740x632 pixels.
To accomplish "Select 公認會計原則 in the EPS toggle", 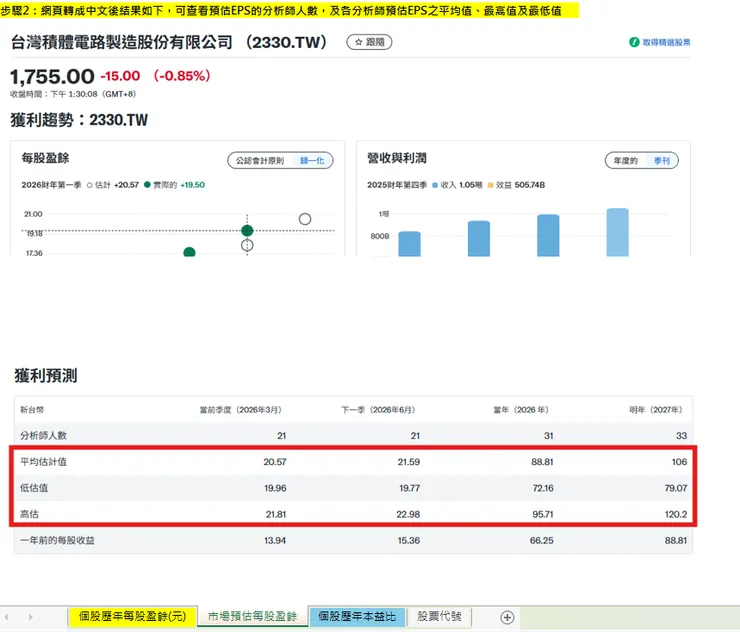I will [260, 160].
